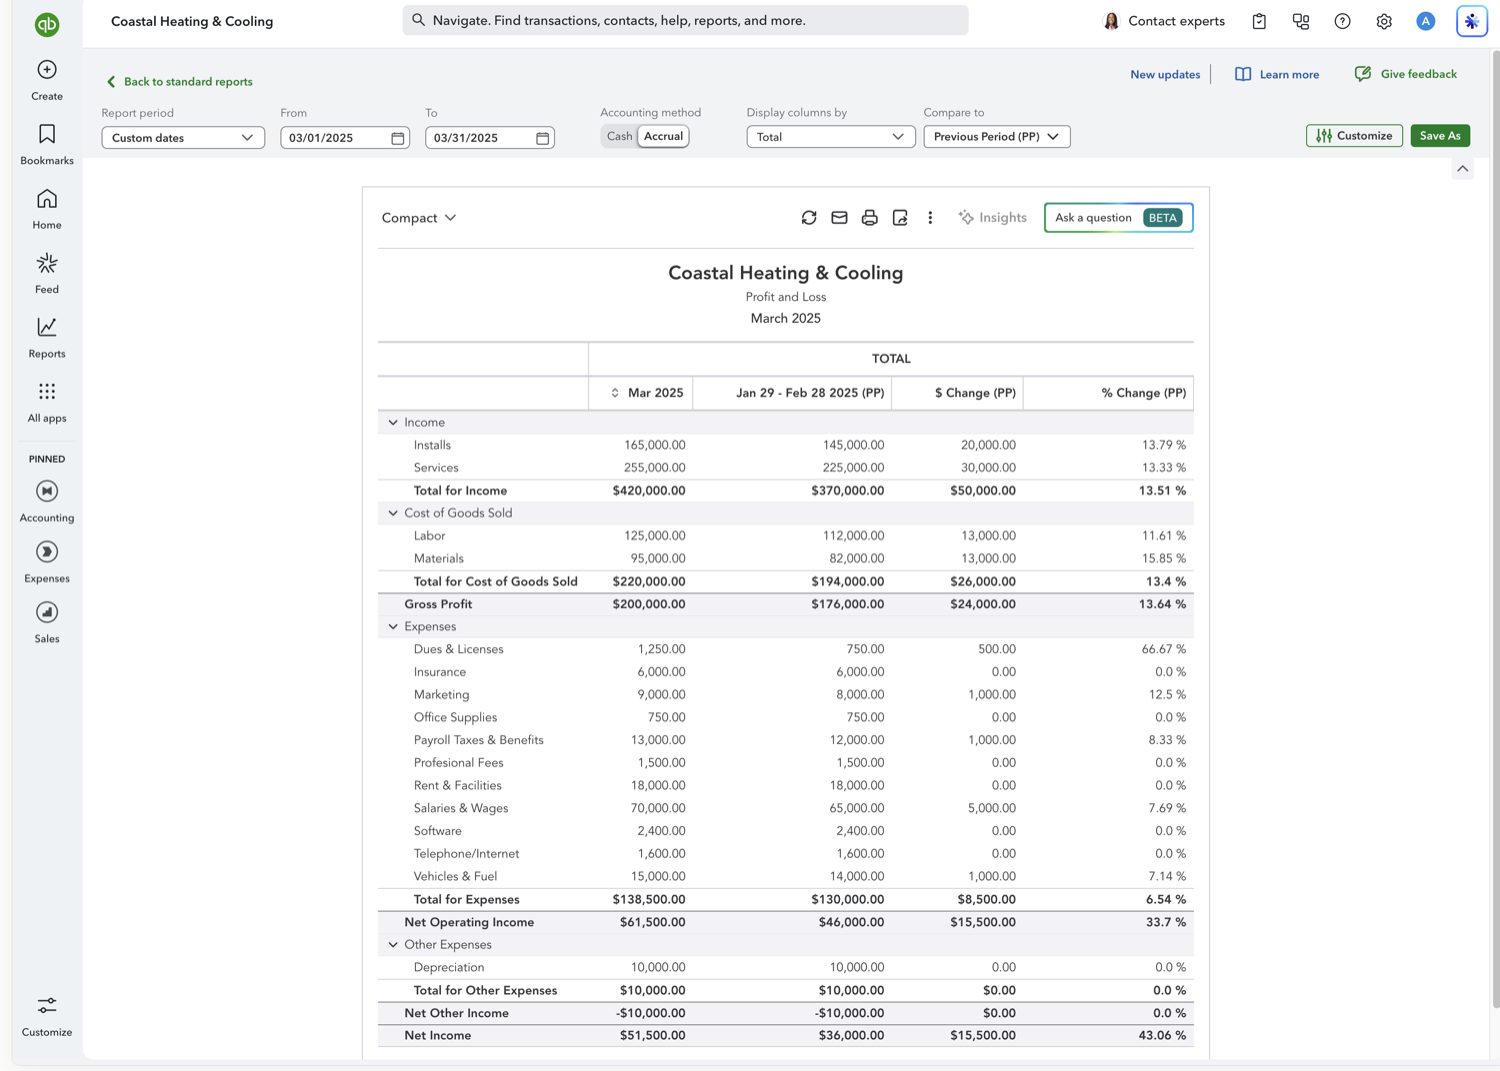Open the Compact view dropdown
Image resolution: width=1500 pixels, height=1071 pixels.
pos(419,218)
